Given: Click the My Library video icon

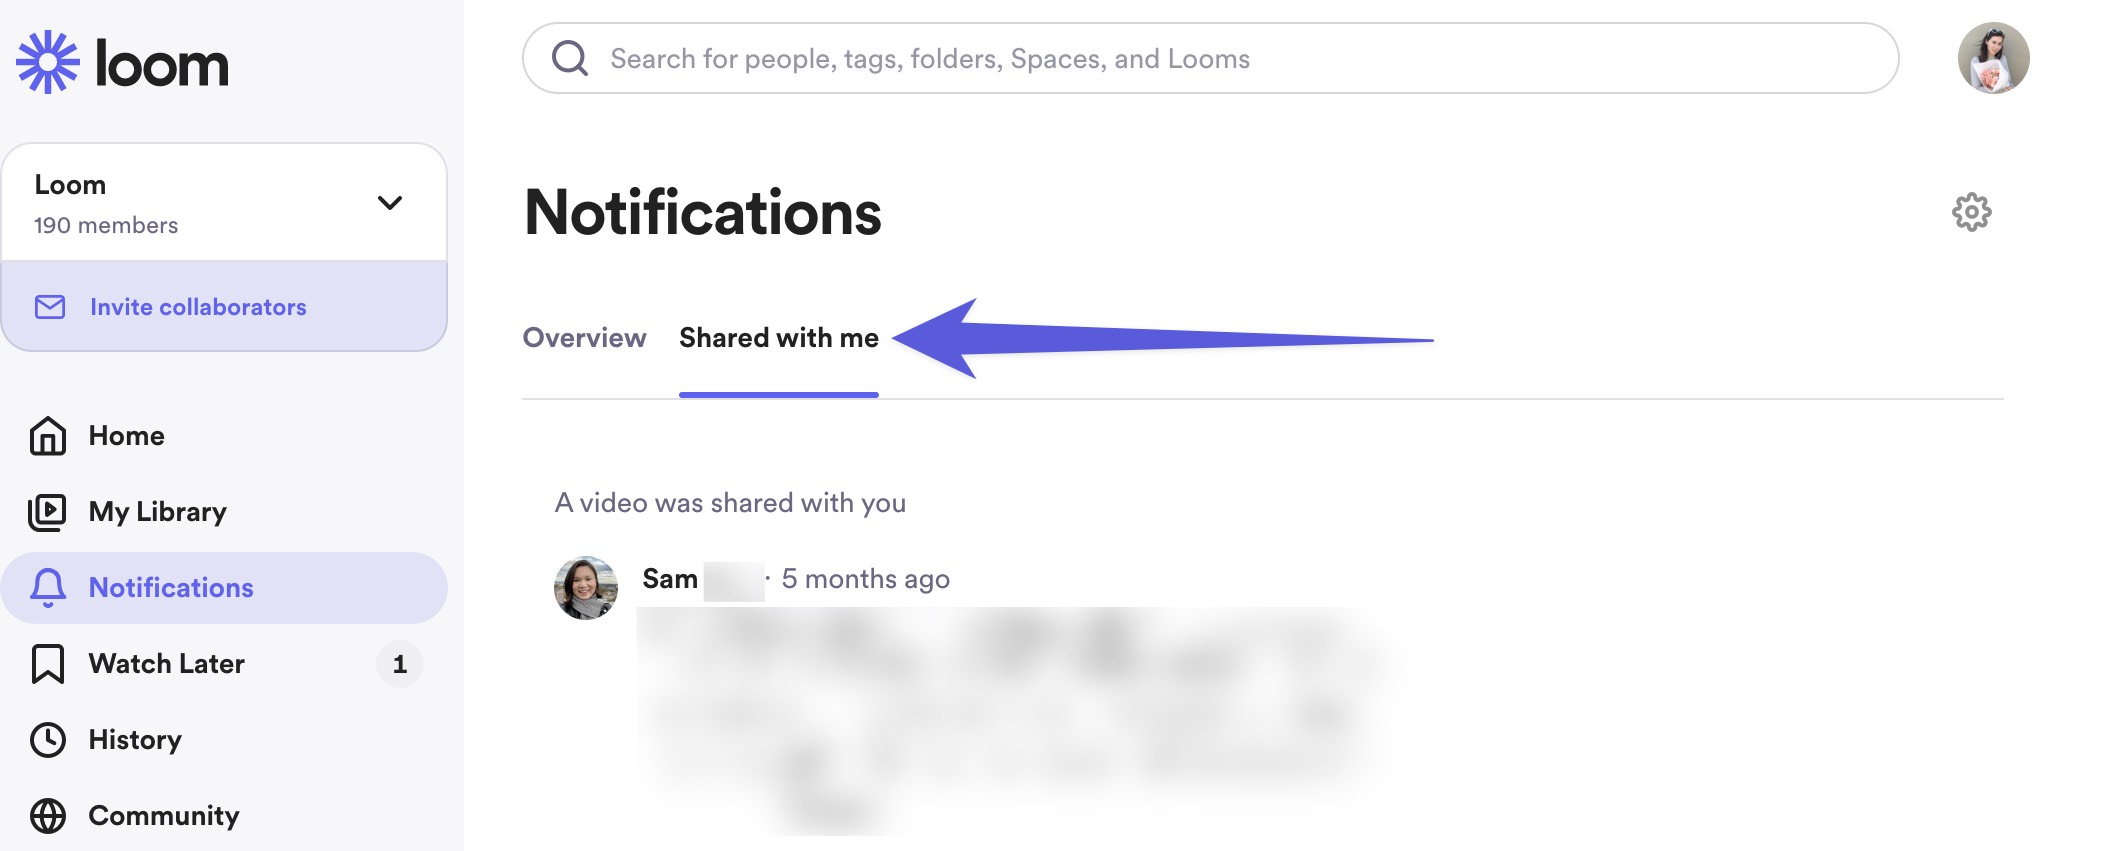Looking at the screenshot, I should tap(48, 512).
